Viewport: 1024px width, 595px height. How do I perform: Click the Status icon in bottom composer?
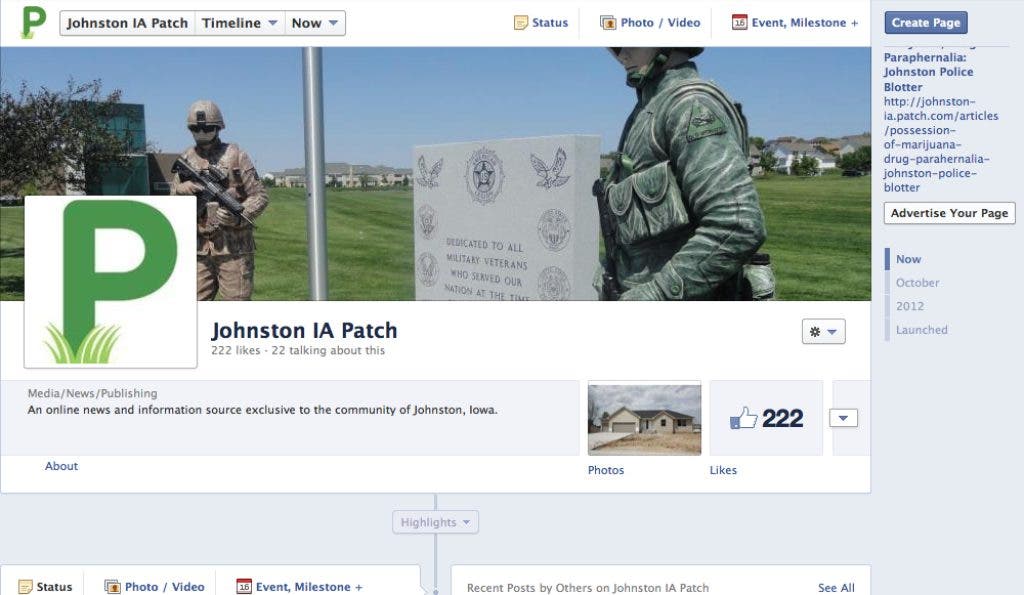click(x=25, y=587)
